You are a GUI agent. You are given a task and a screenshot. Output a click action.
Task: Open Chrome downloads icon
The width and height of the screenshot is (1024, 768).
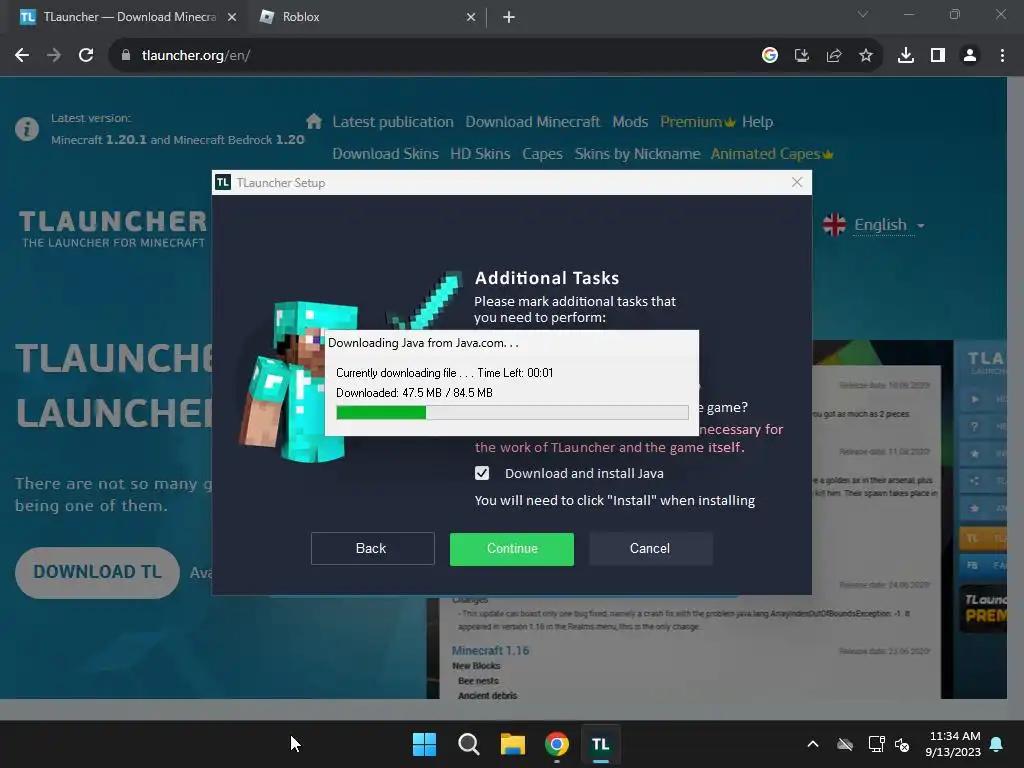click(906, 56)
